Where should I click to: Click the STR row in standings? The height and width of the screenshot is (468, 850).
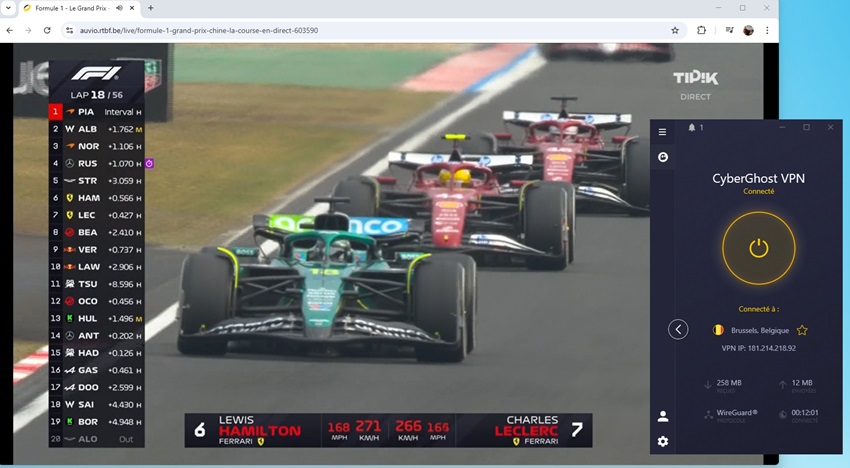96,181
